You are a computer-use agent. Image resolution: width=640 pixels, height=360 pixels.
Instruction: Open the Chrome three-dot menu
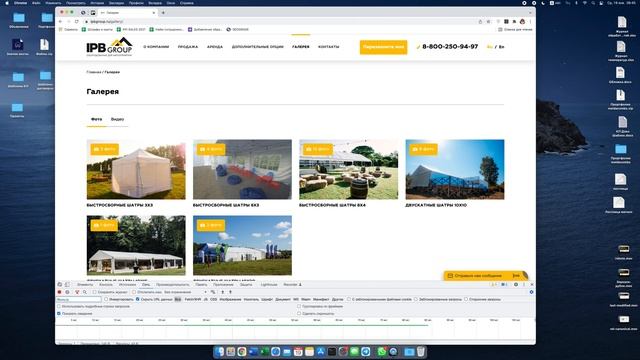[x=530, y=22]
